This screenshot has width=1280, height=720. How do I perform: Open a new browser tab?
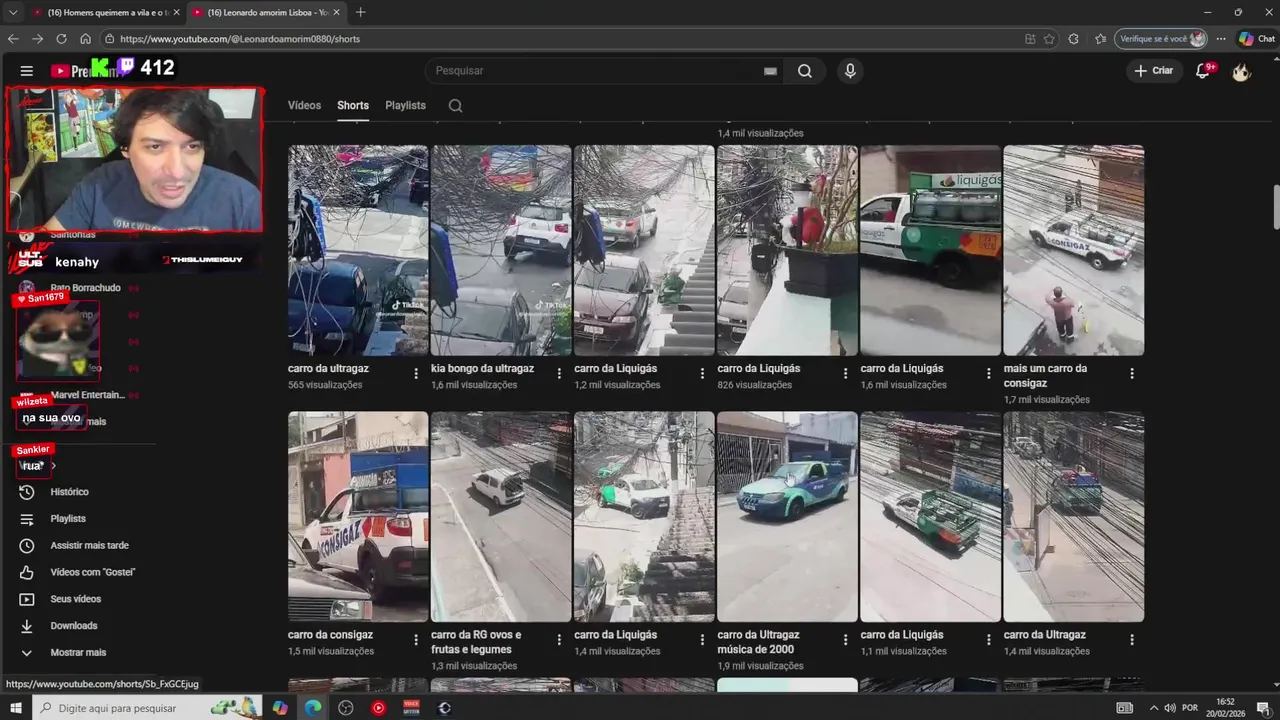(x=360, y=12)
